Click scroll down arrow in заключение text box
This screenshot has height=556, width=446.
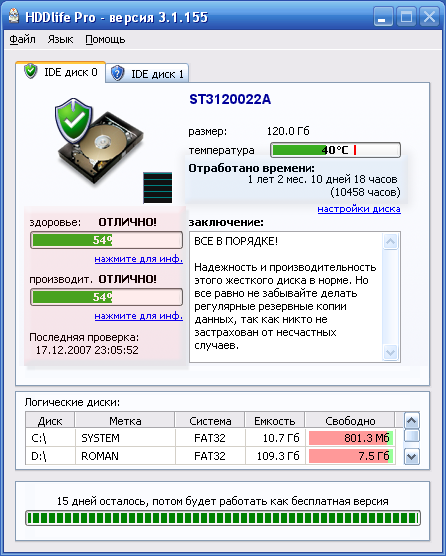pyautogui.click(x=390, y=352)
